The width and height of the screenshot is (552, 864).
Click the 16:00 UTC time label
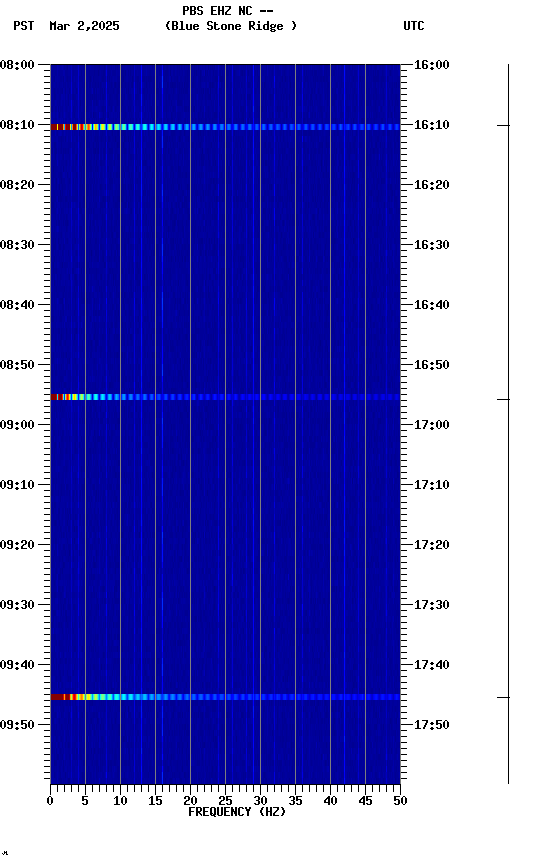coord(432,65)
